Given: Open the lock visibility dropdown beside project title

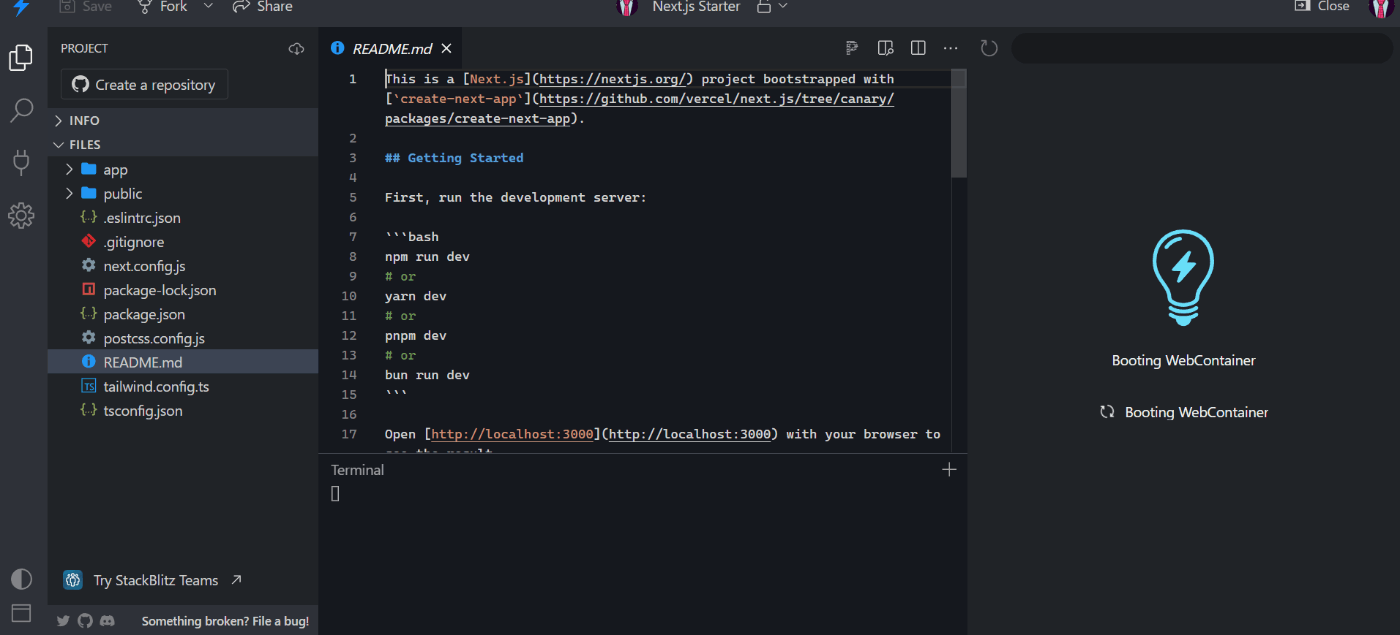Looking at the screenshot, I should pos(772,6).
